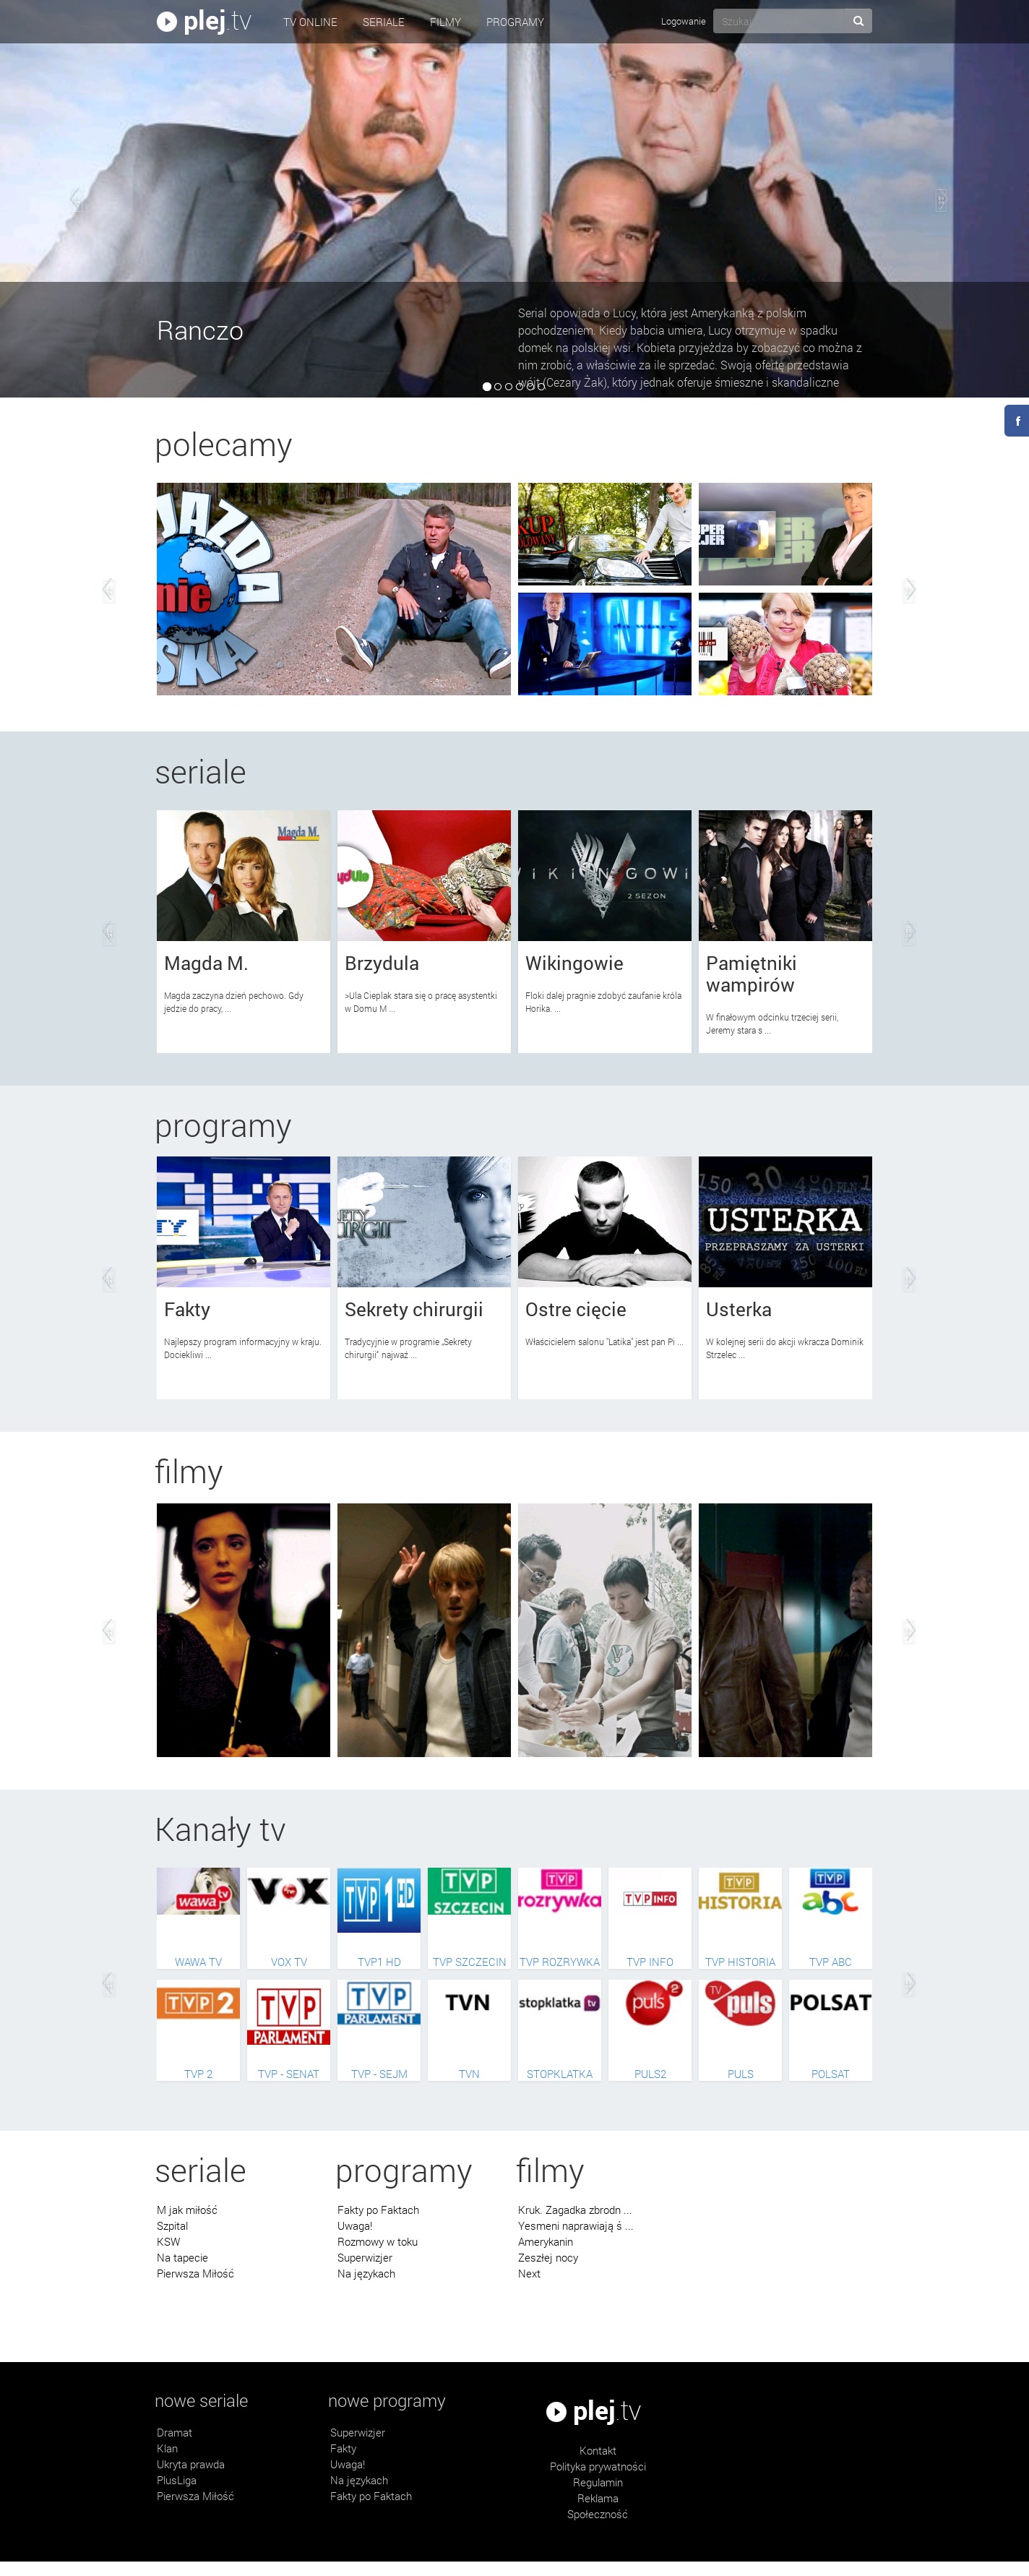
Task: Open the VOX TV channel logo
Action: tap(288, 1892)
